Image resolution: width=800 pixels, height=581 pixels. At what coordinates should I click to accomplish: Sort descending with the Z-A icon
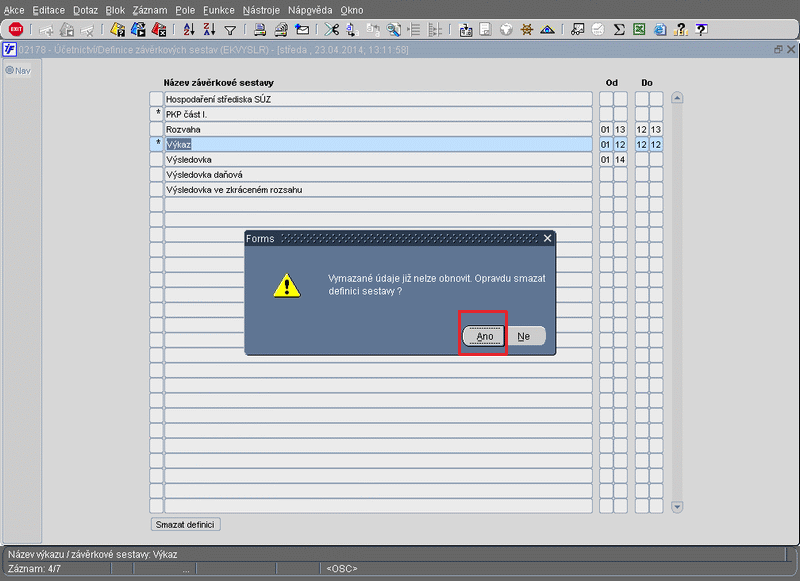click(209, 30)
